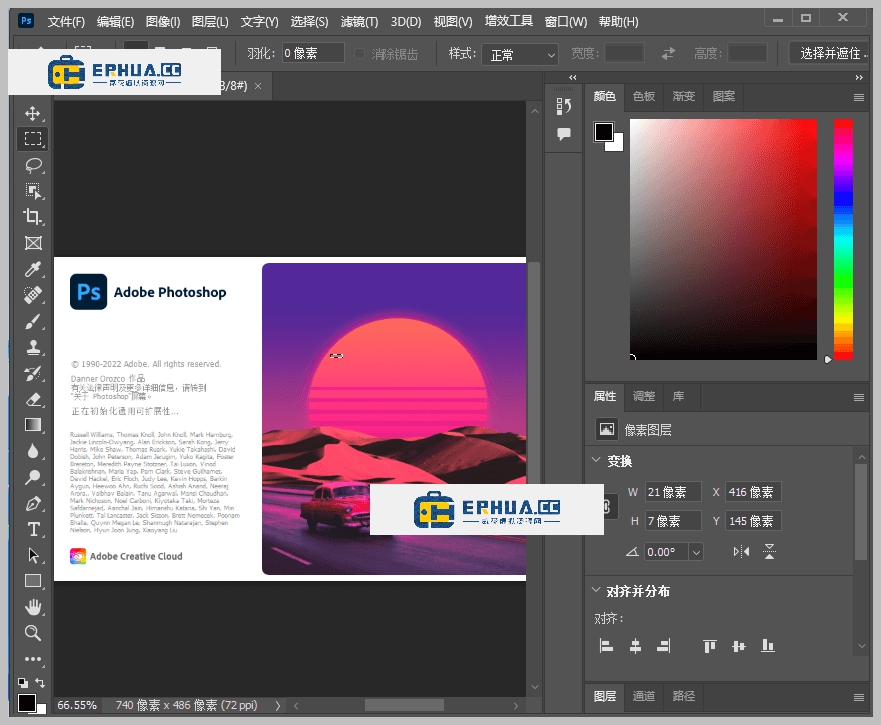The width and height of the screenshot is (881, 725).
Task: Select the Eyedropper tool
Action: tap(33, 269)
